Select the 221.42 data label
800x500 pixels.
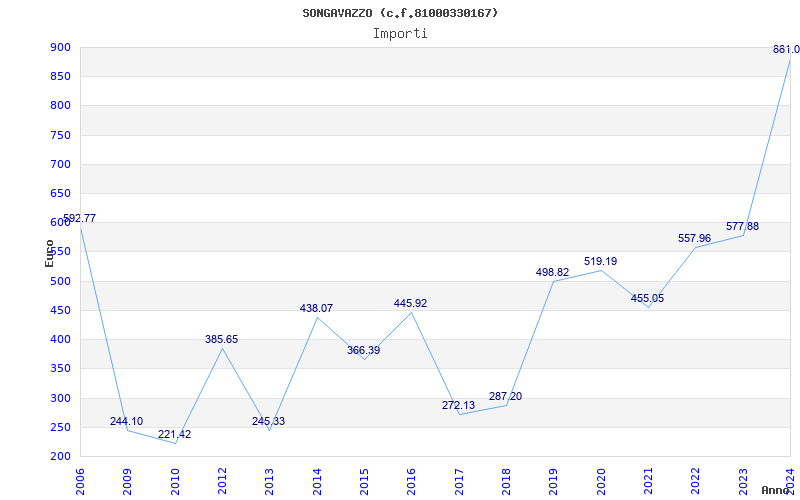click(174, 434)
